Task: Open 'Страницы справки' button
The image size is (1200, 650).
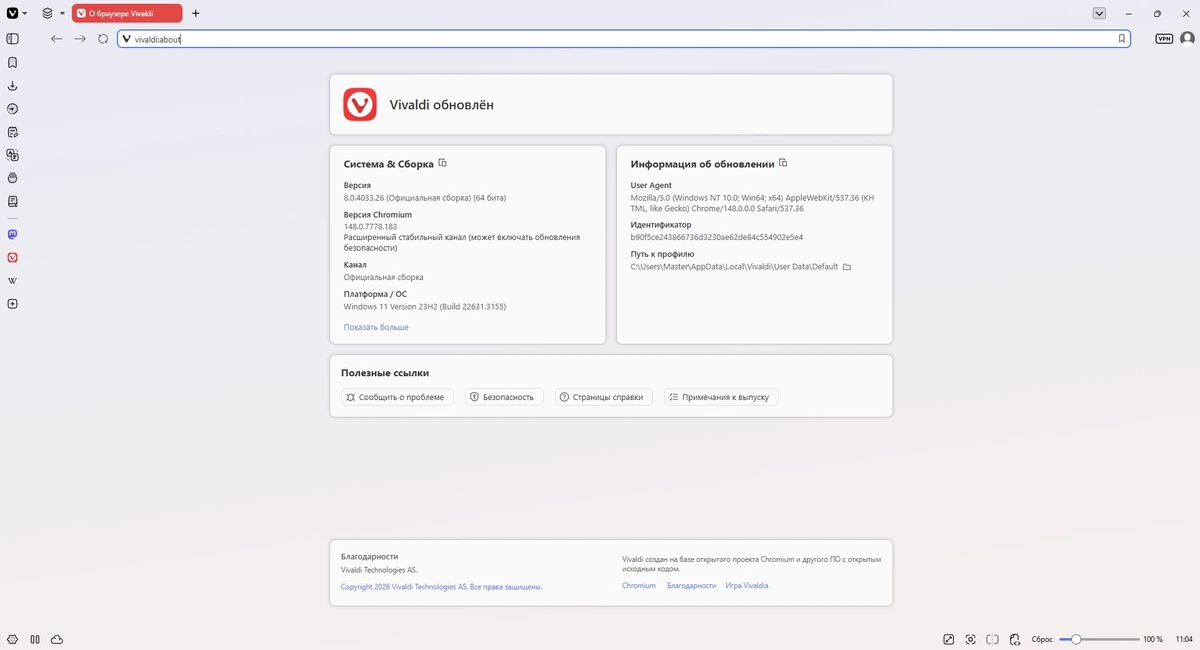Action: [x=604, y=397]
